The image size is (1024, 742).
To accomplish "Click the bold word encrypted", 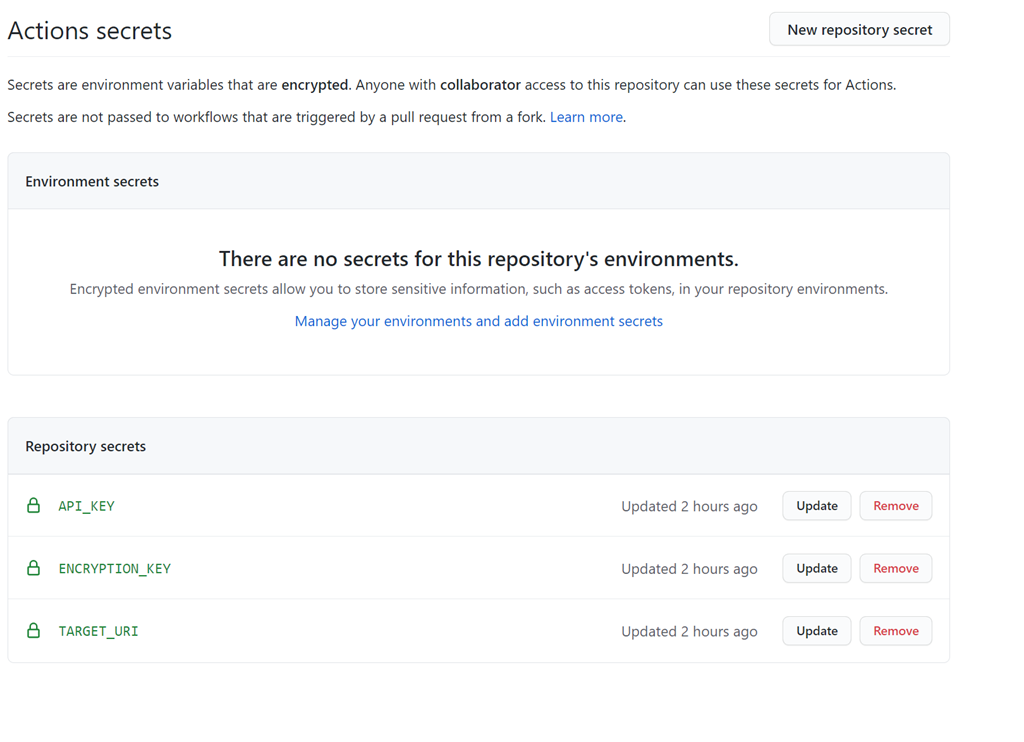I will point(315,85).
